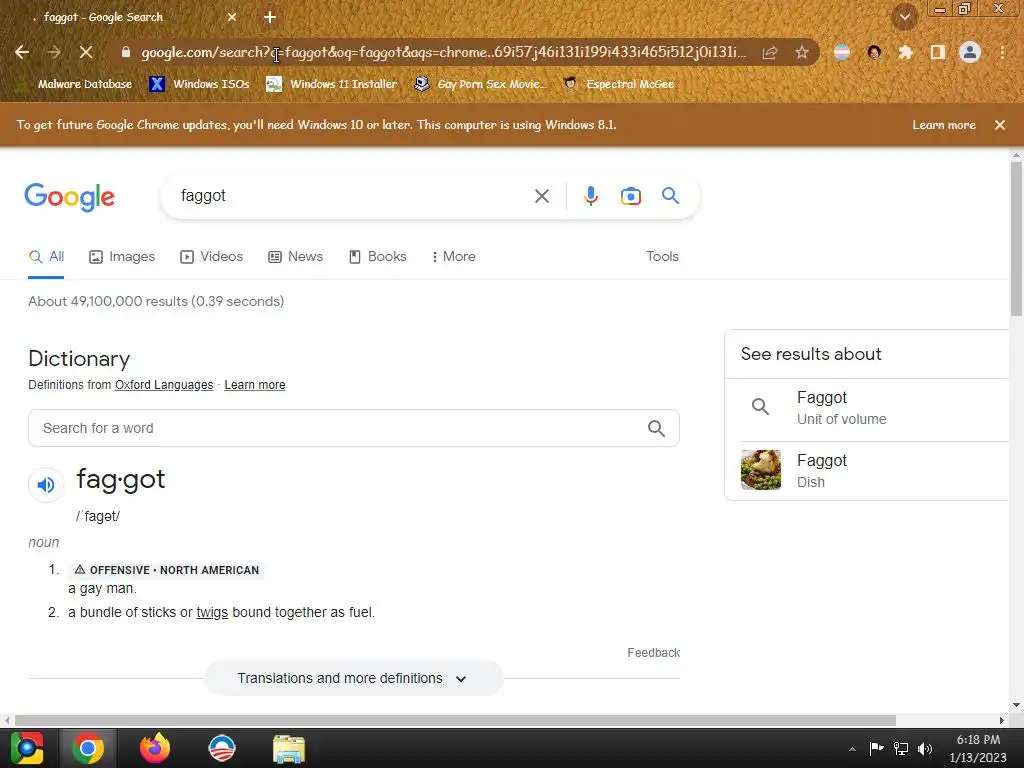The height and width of the screenshot is (768, 1024).
Task: Select the All results tab
Action: pyautogui.click(x=46, y=257)
